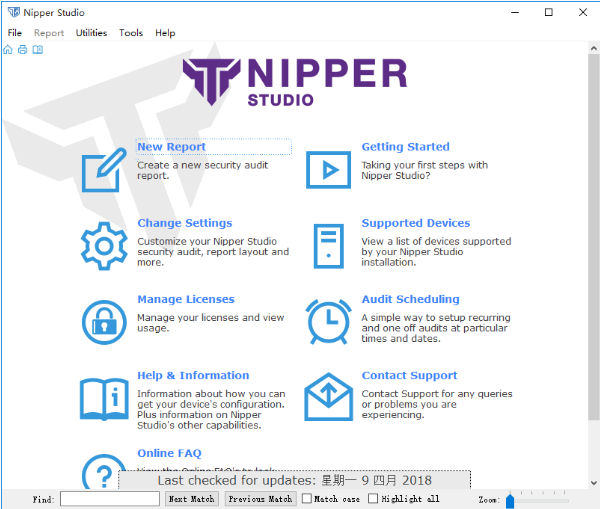600x509 pixels.
Task: Click the open book toolbar icon
Action: (37, 50)
